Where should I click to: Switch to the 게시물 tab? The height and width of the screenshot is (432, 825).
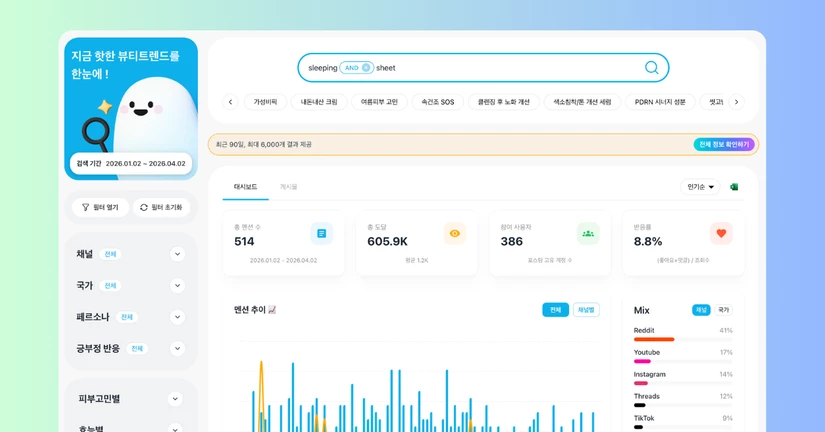point(288,187)
